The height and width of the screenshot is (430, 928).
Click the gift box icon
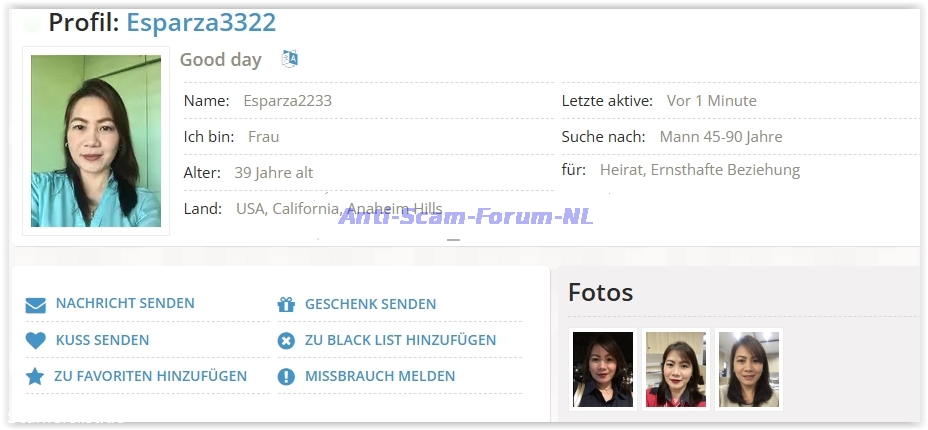(286, 304)
